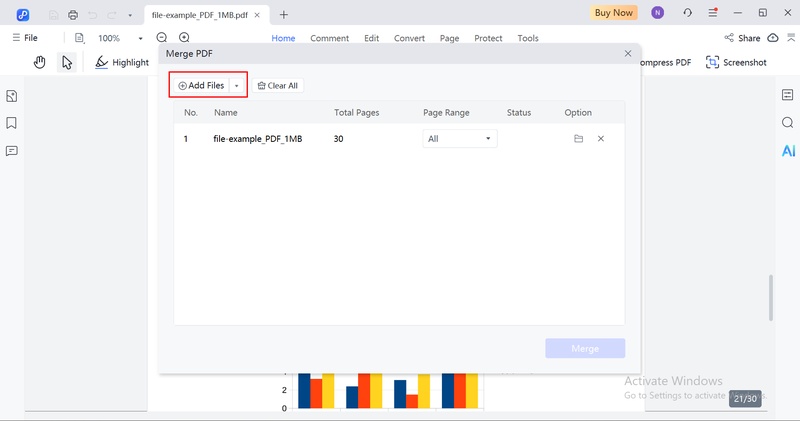Click the page display settings icon

79,38
